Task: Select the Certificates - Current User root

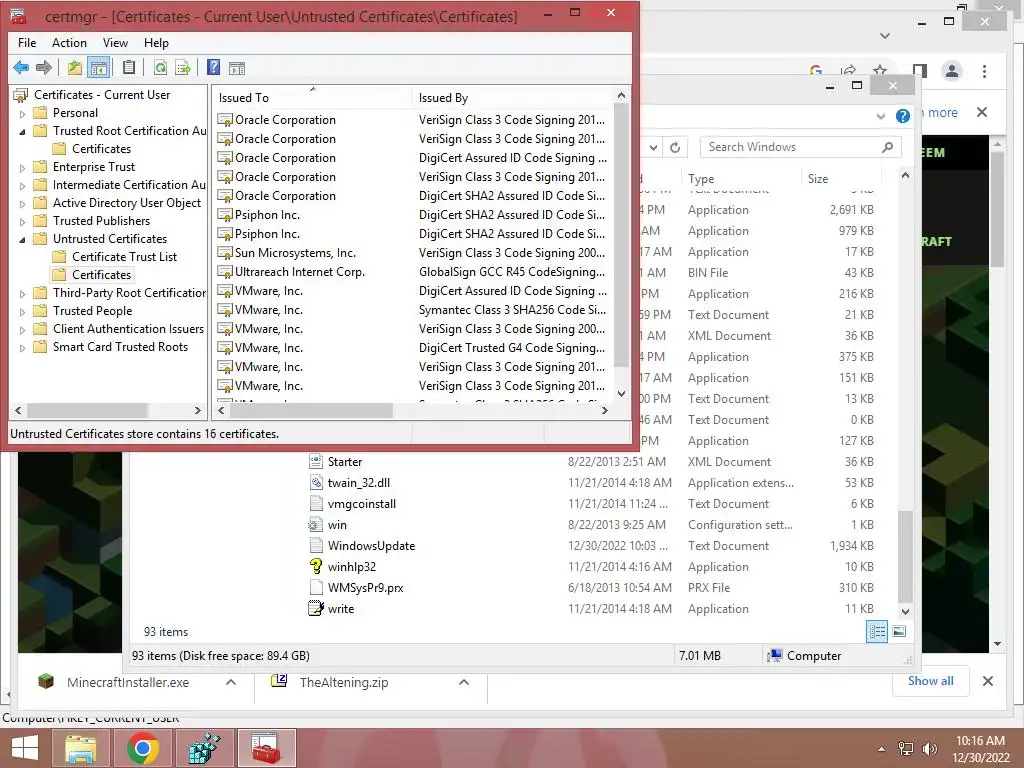Action: click(102, 95)
